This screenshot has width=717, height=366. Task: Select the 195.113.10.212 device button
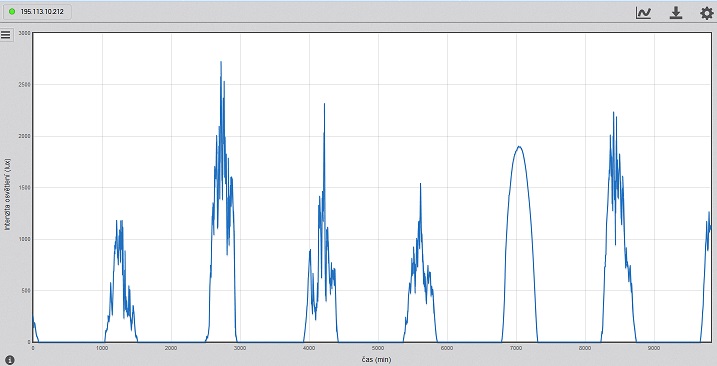(x=37, y=11)
